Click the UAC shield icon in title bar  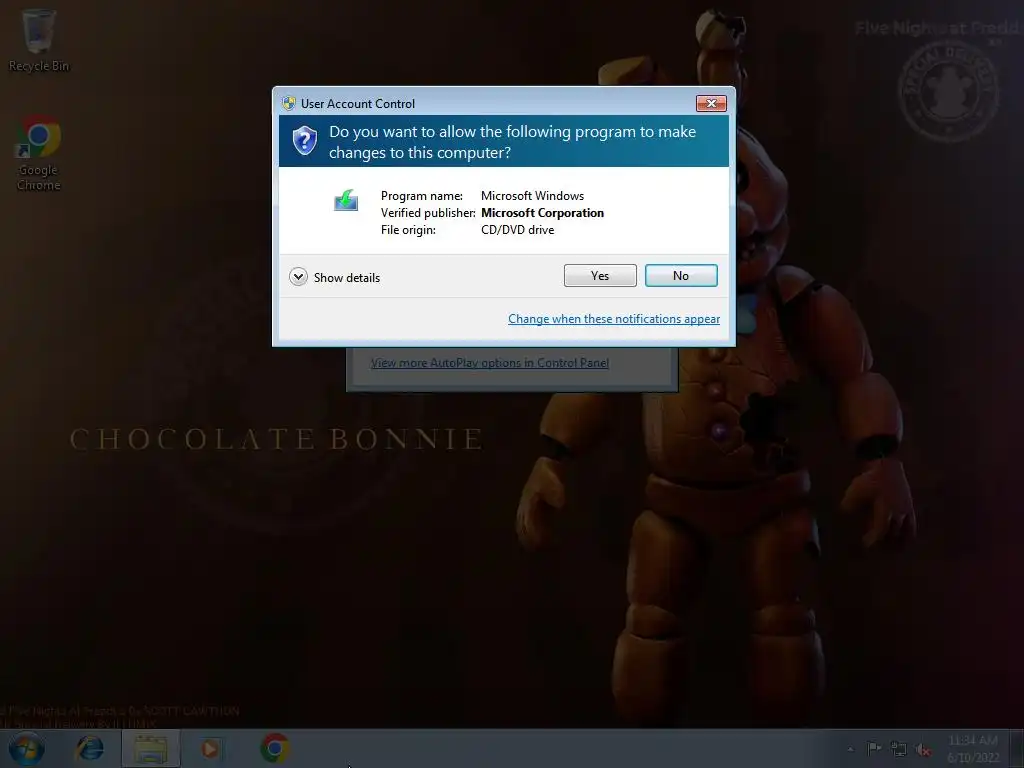tap(289, 103)
